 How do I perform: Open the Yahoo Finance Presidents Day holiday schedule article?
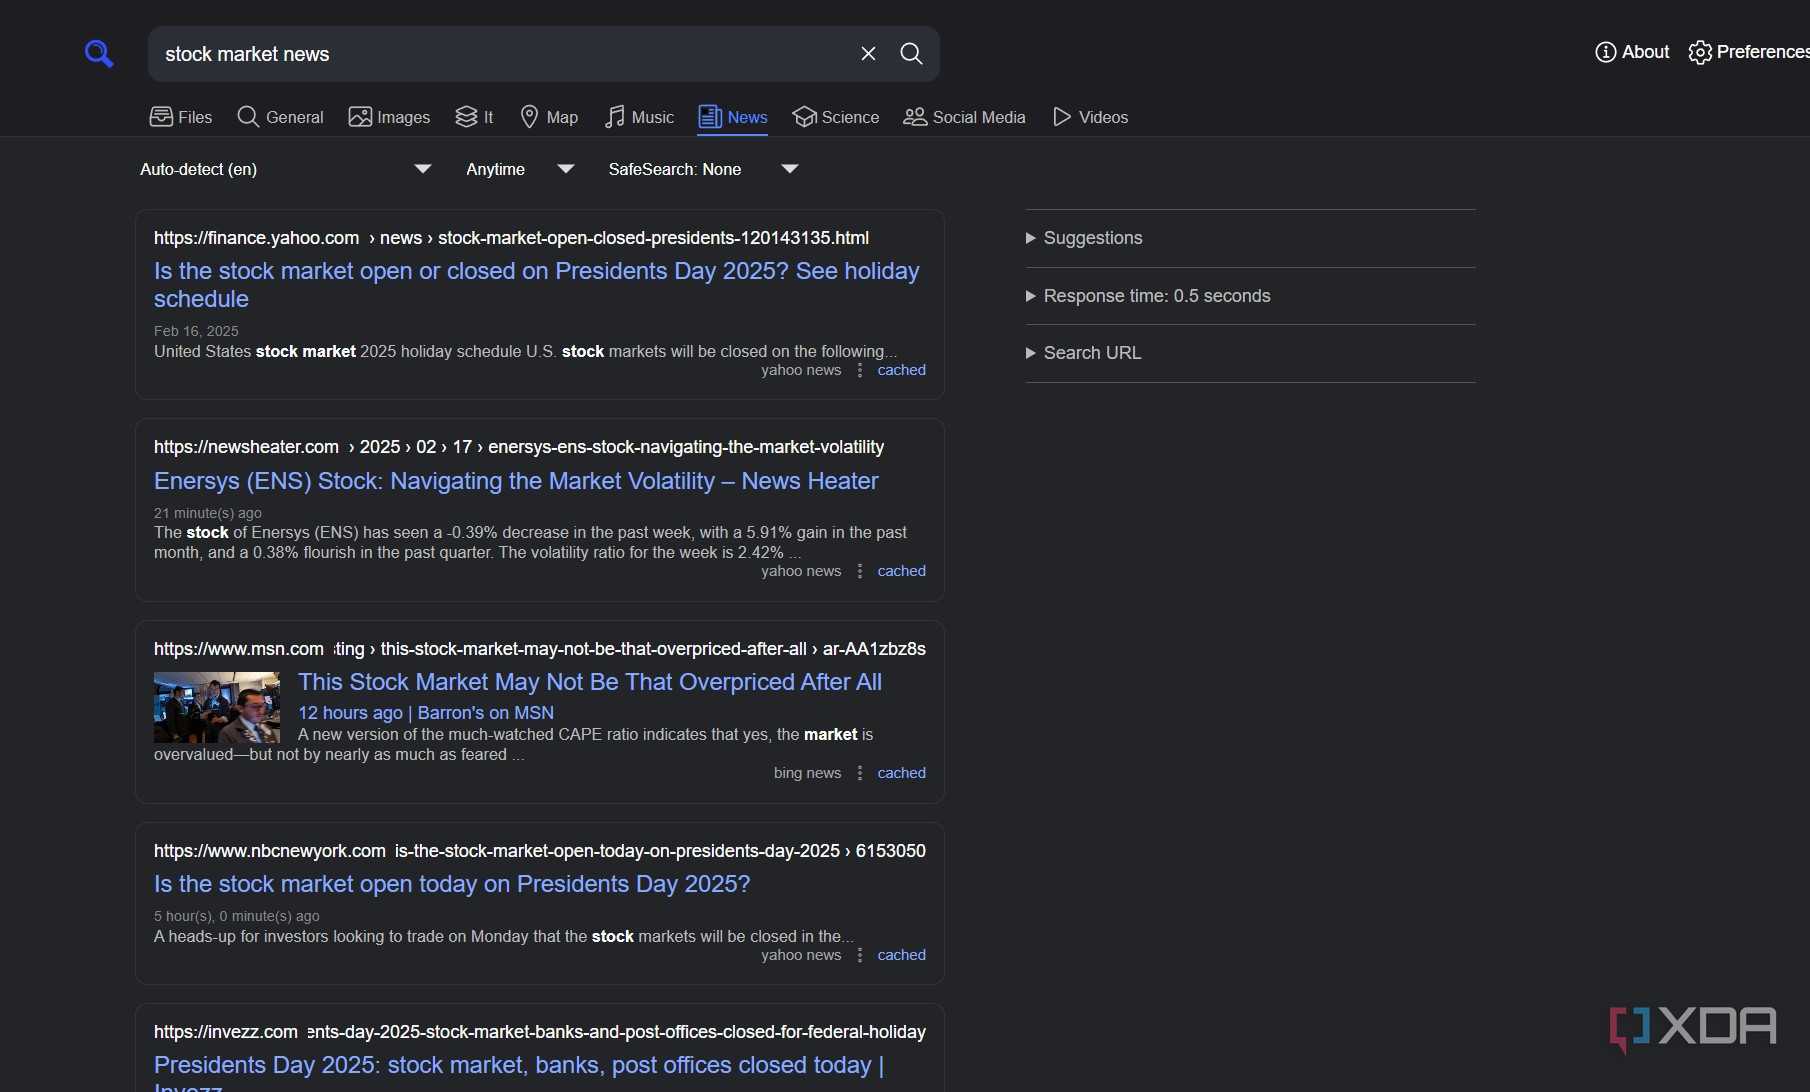(x=537, y=285)
